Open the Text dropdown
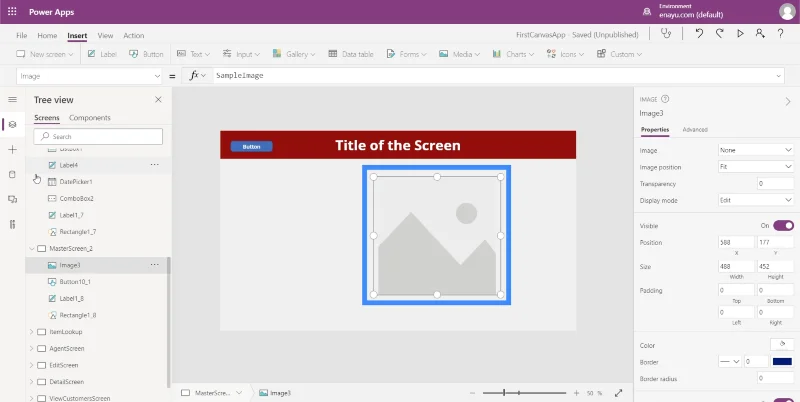800x402 pixels. click(193, 54)
